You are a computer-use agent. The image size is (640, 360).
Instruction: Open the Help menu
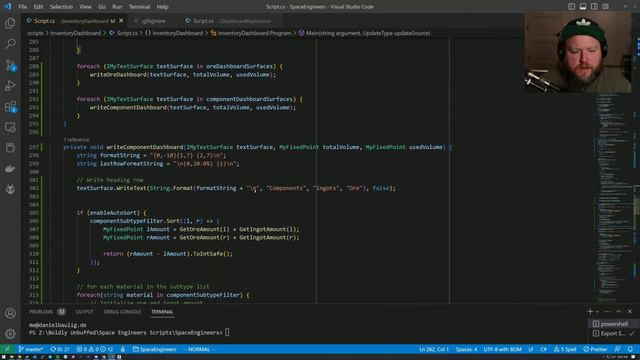pyautogui.click(x=162, y=7)
